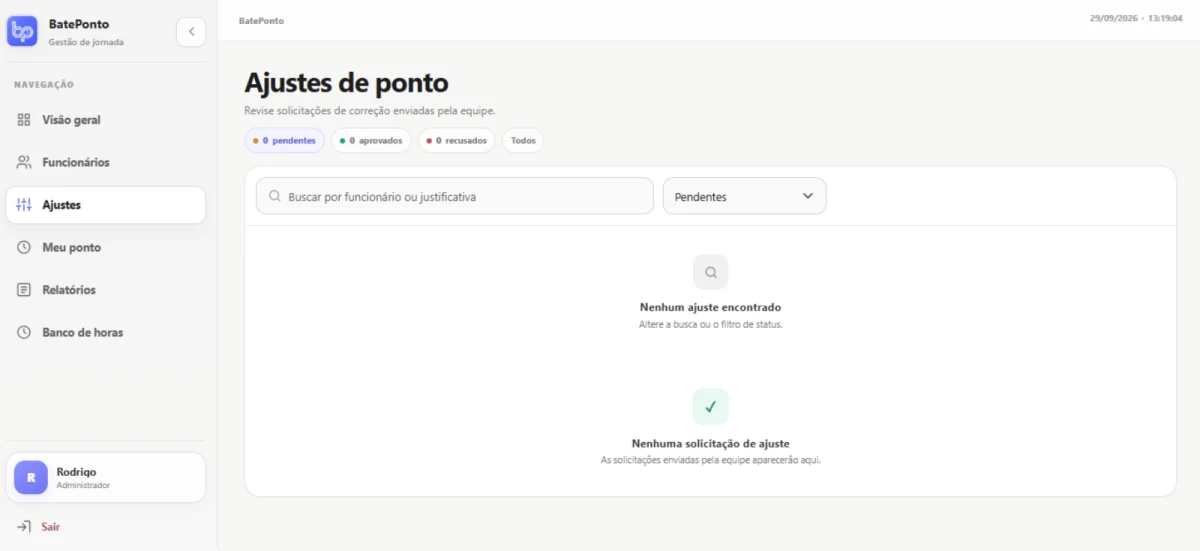The width and height of the screenshot is (1200, 551).
Task: Click the Ajustes de ponto heading
Action: click(346, 82)
